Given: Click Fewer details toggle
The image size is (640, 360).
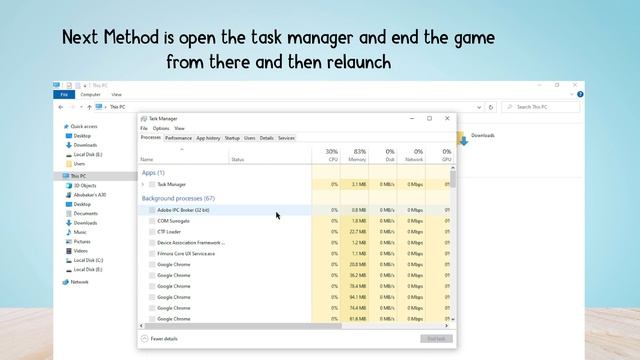Looking at the screenshot, I should pos(159,339).
